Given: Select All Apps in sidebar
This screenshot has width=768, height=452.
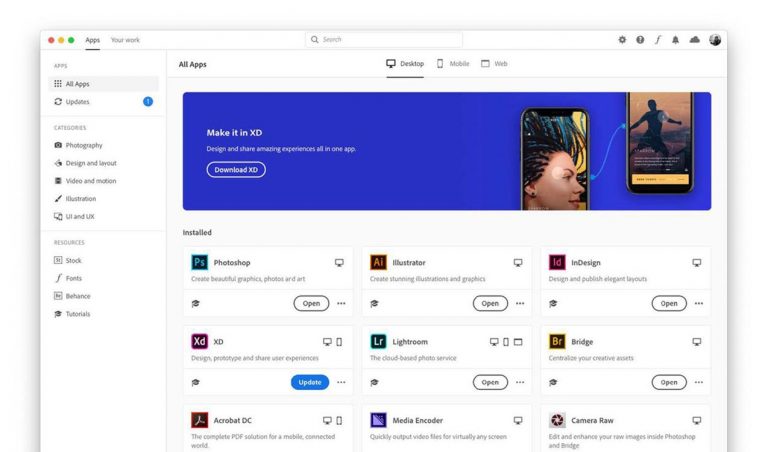Looking at the screenshot, I should (x=103, y=84).
